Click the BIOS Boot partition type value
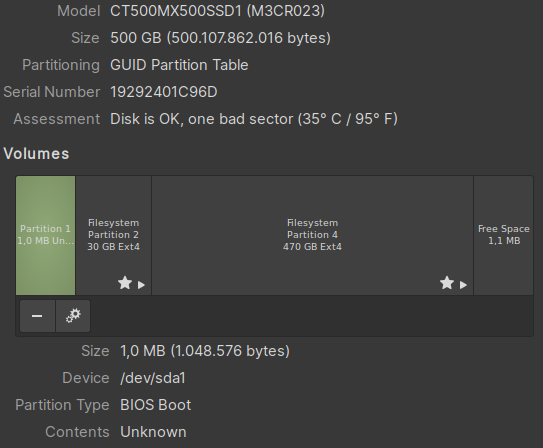This screenshot has height=448, width=543. click(155, 405)
